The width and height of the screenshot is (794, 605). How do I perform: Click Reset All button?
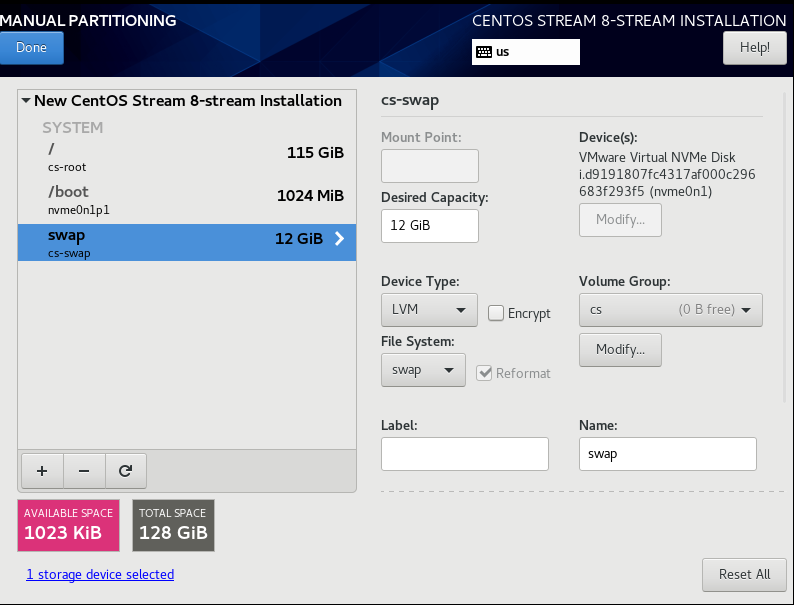coord(744,575)
